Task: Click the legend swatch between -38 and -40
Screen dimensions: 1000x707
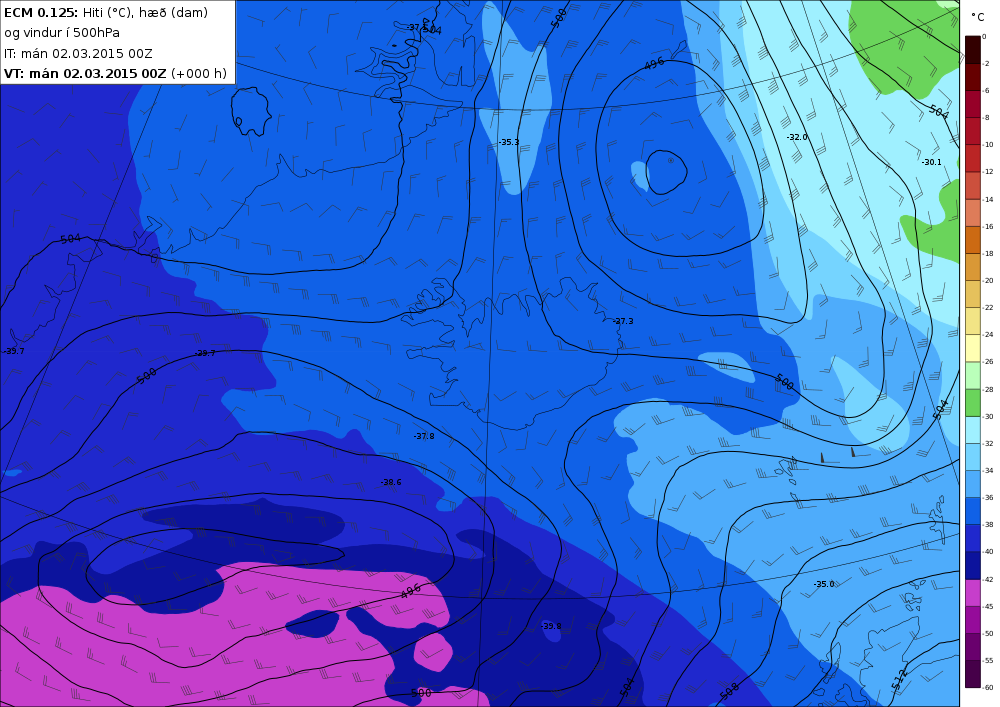Action: 973,538
